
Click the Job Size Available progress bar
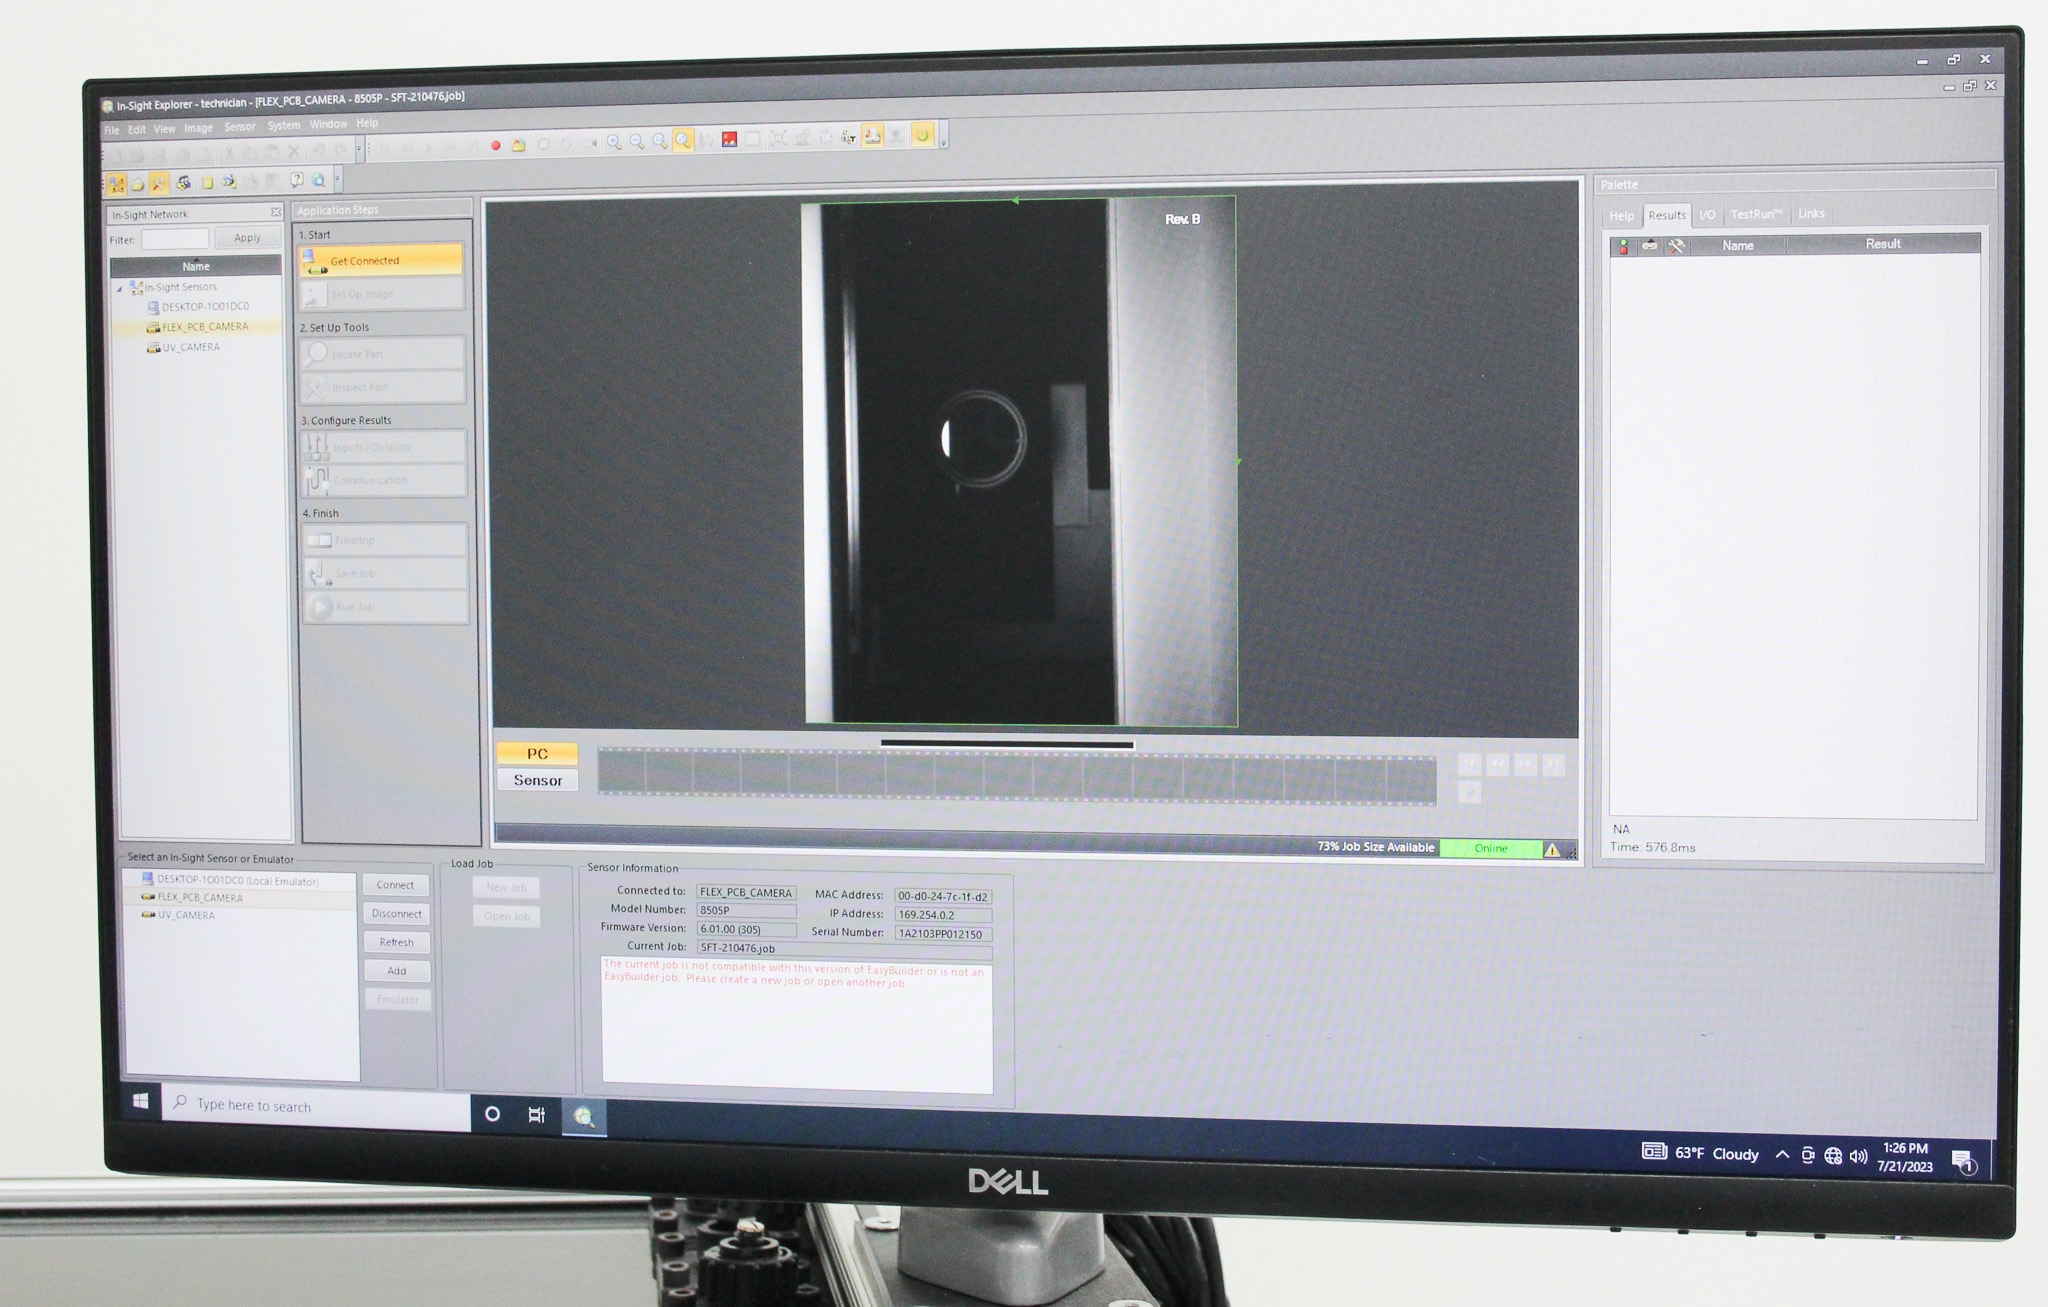pos(1375,847)
